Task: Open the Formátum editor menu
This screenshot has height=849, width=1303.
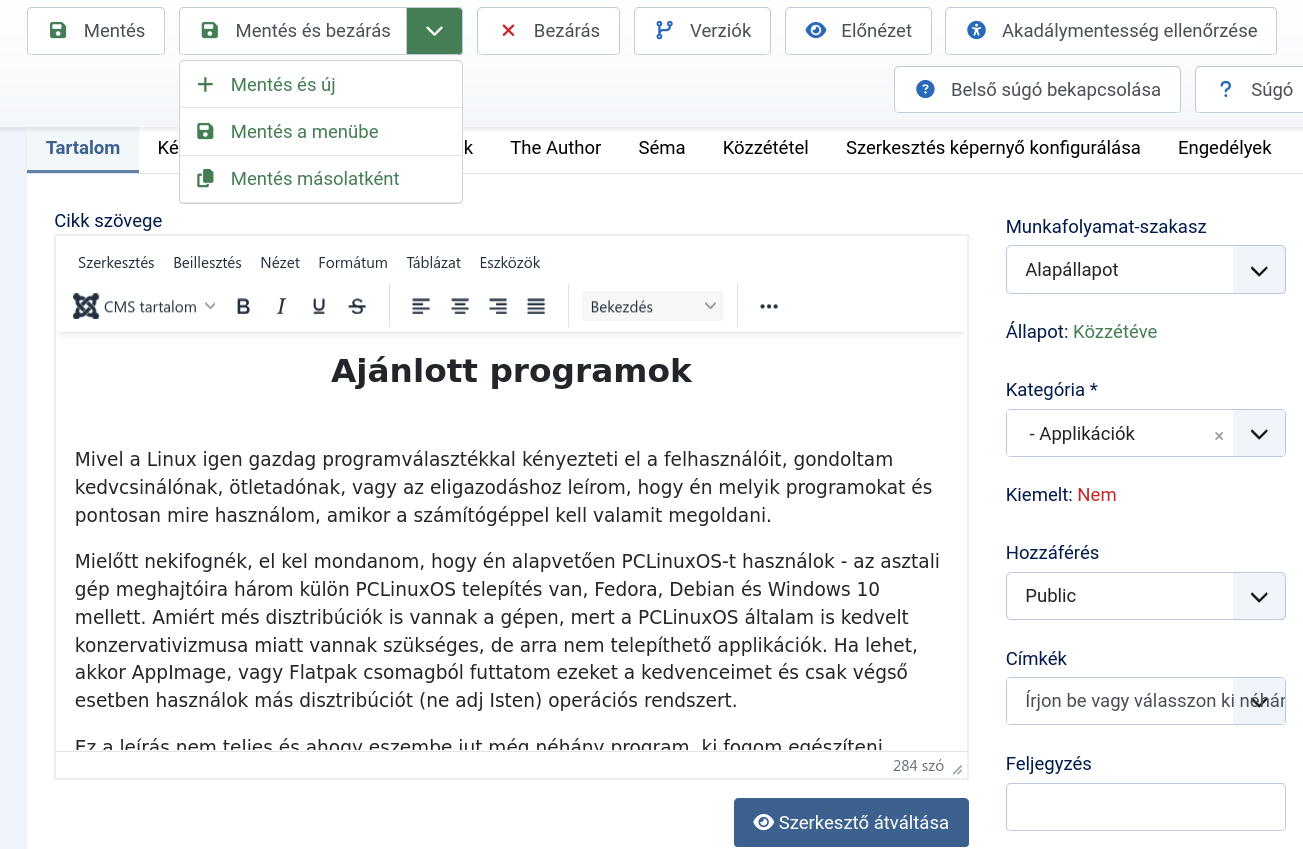Action: [353, 263]
